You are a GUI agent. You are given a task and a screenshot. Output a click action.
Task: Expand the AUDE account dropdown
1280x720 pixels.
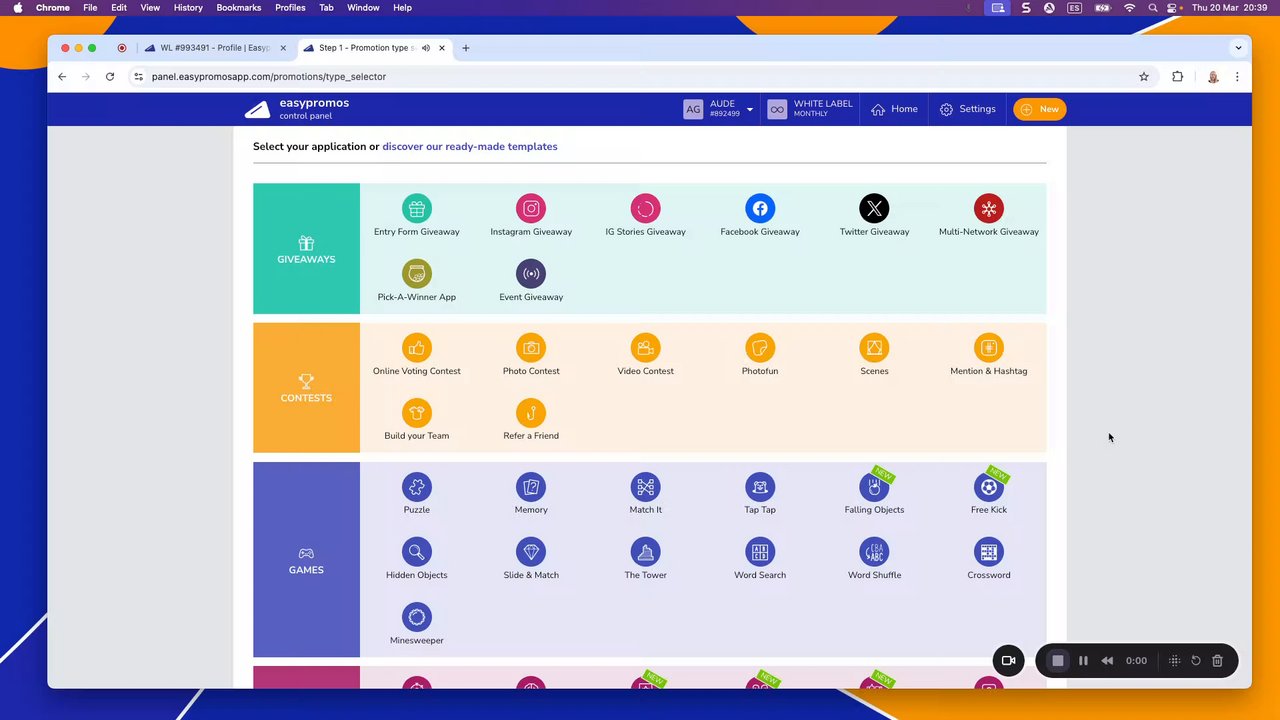tap(749, 110)
